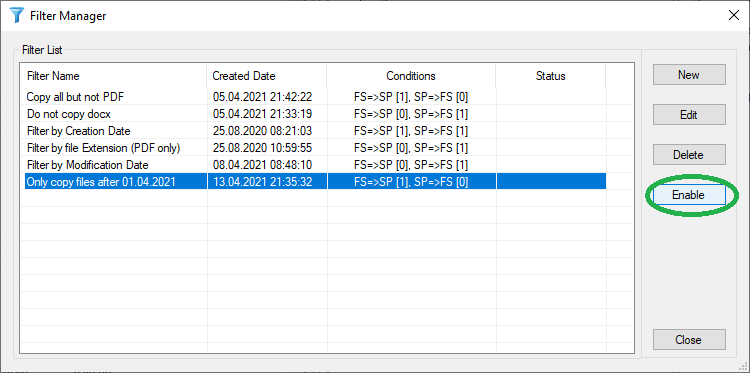The width and height of the screenshot is (750, 373).
Task: Click conditions cell of the highlighted filter row
Action: pyautogui.click(x=411, y=182)
